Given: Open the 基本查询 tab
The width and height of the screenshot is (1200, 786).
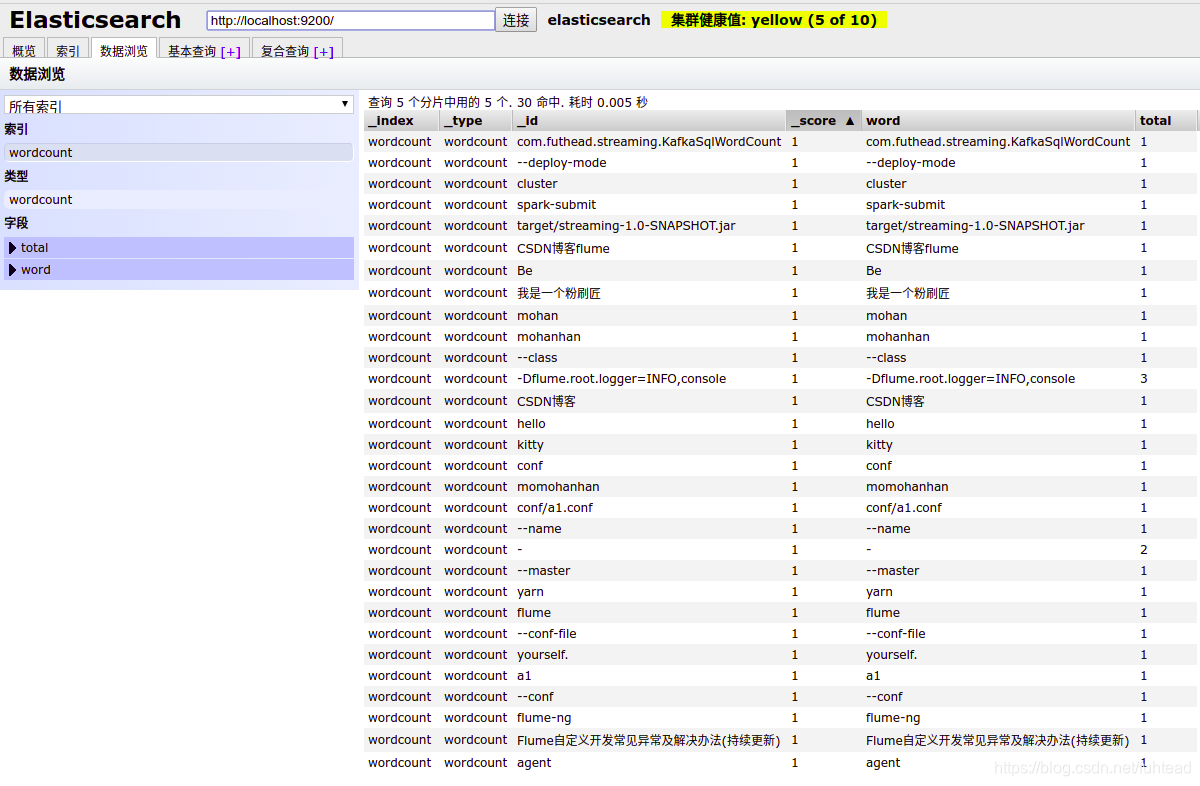Looking at the screenshot, I should click(x=192, y=51).
